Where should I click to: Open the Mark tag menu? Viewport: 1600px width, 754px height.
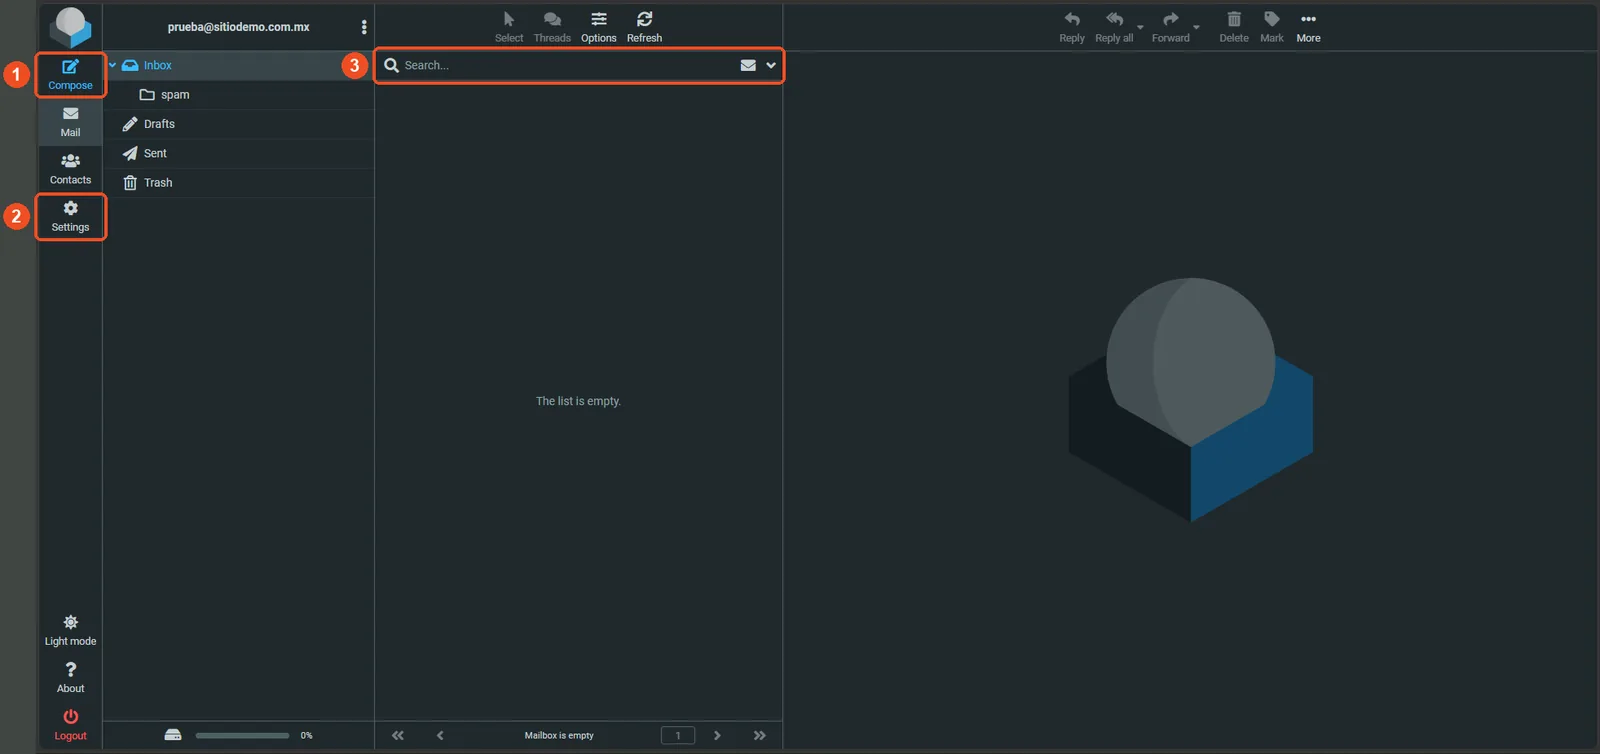[1272, 27]
